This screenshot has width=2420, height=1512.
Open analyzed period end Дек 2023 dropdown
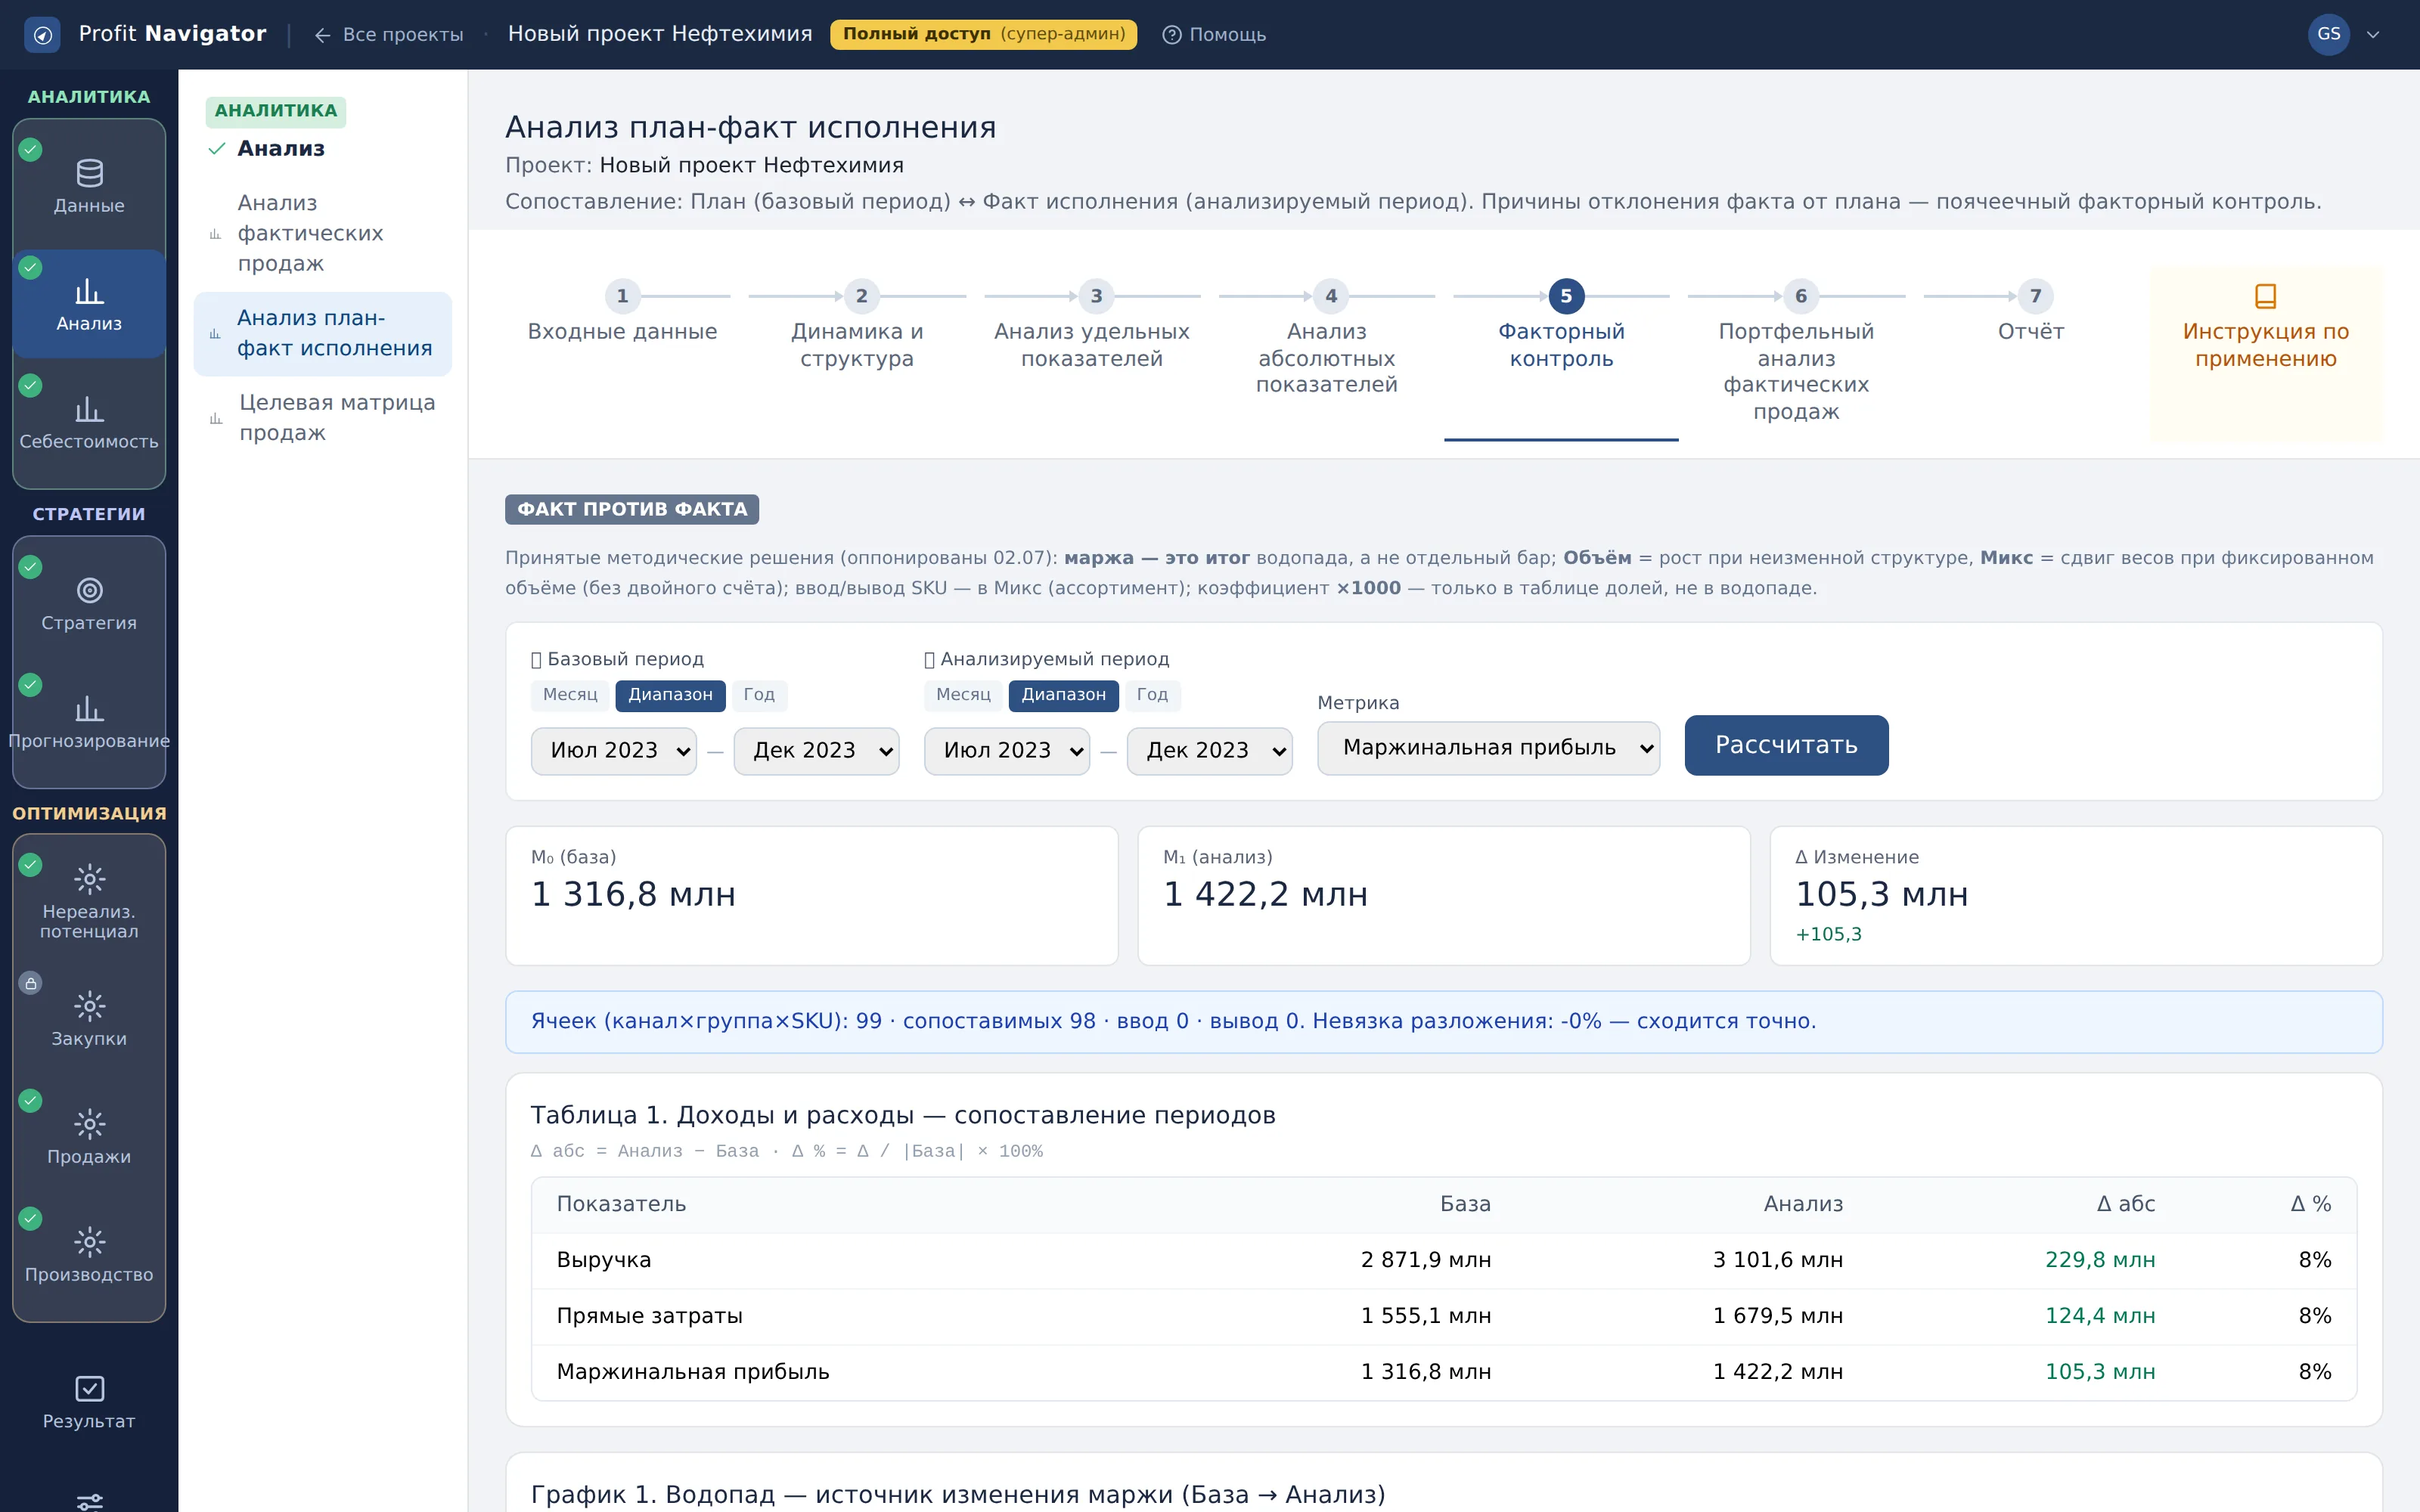[x=1209, y=751]
